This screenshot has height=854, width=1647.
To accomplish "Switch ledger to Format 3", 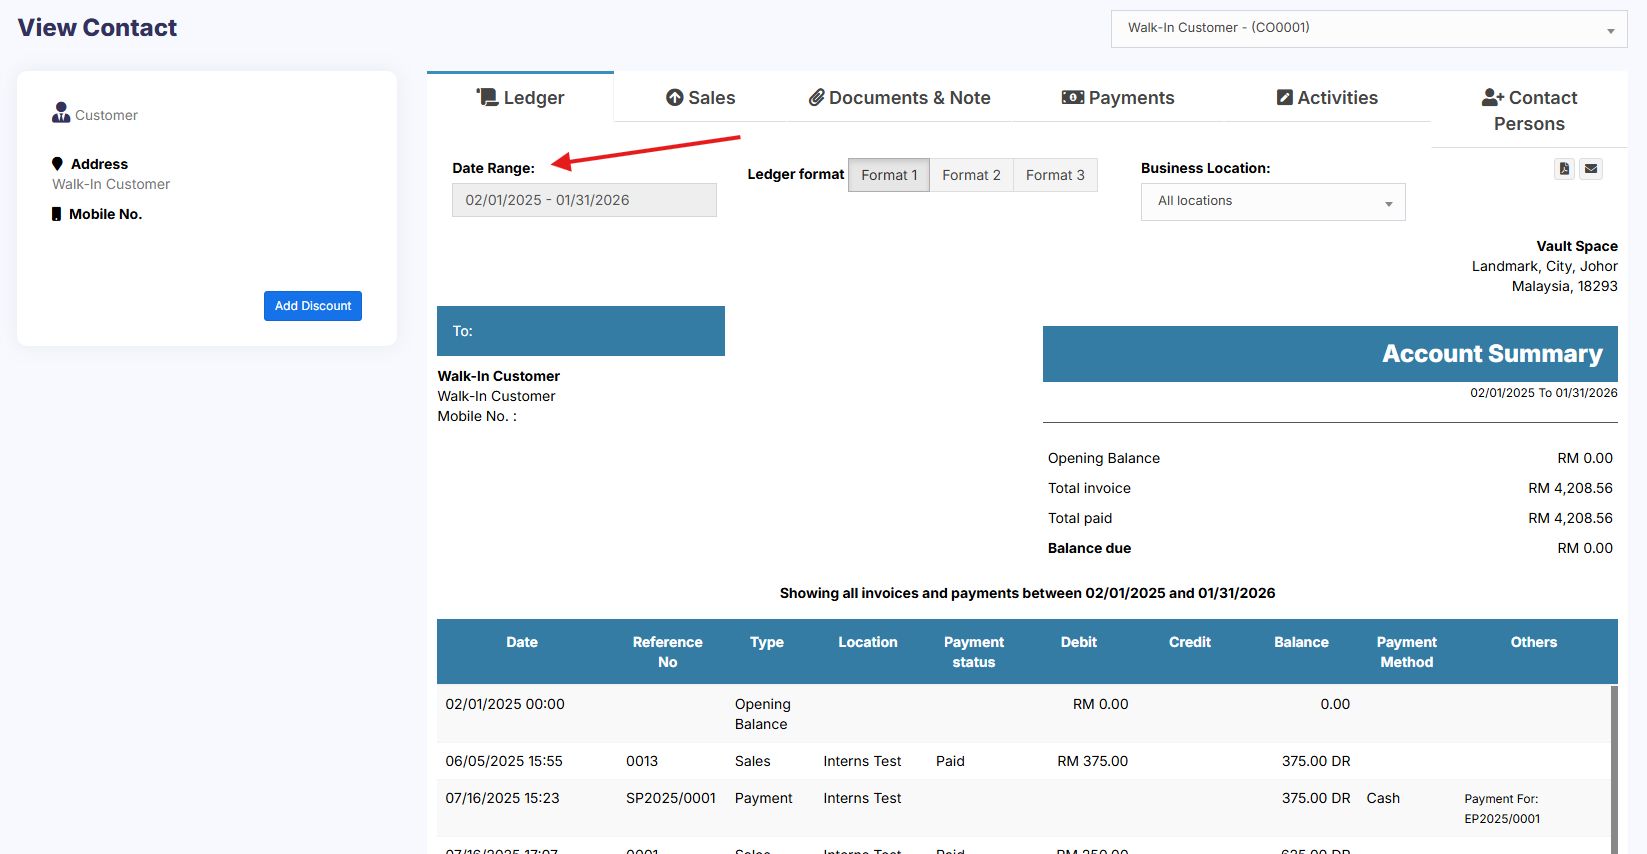I will tap(1055, 175).
